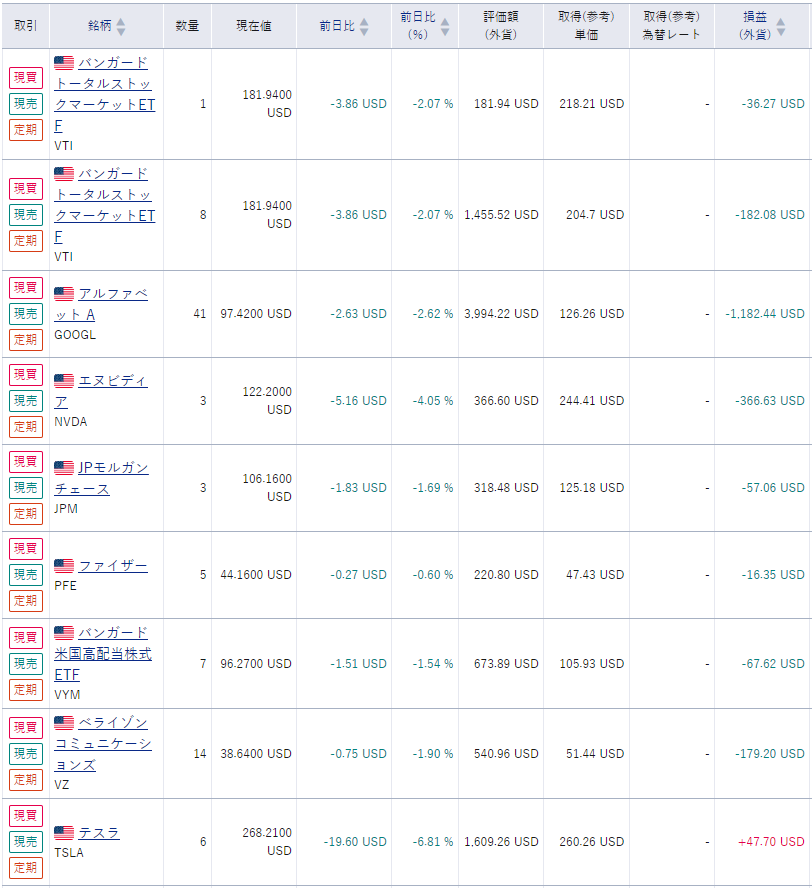Screen dimensions: 812x888
Task: Sort ascending by 前日比(%) column arrow
Action: coord(445,21)
